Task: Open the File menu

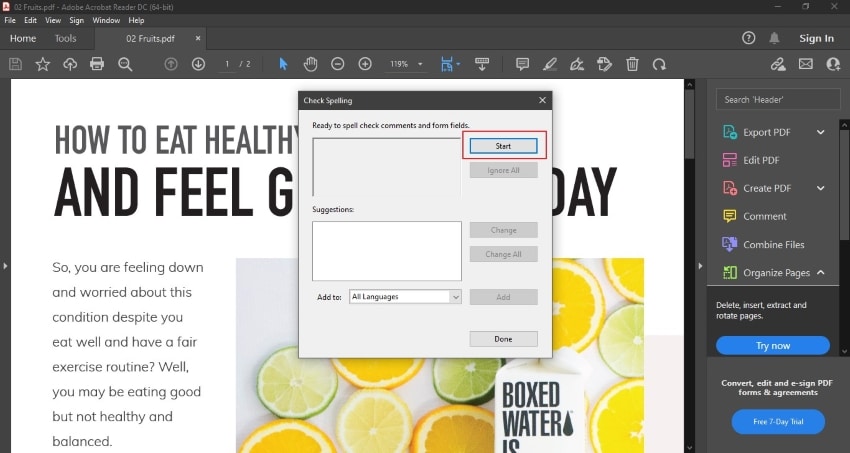Action: [10, 20]
